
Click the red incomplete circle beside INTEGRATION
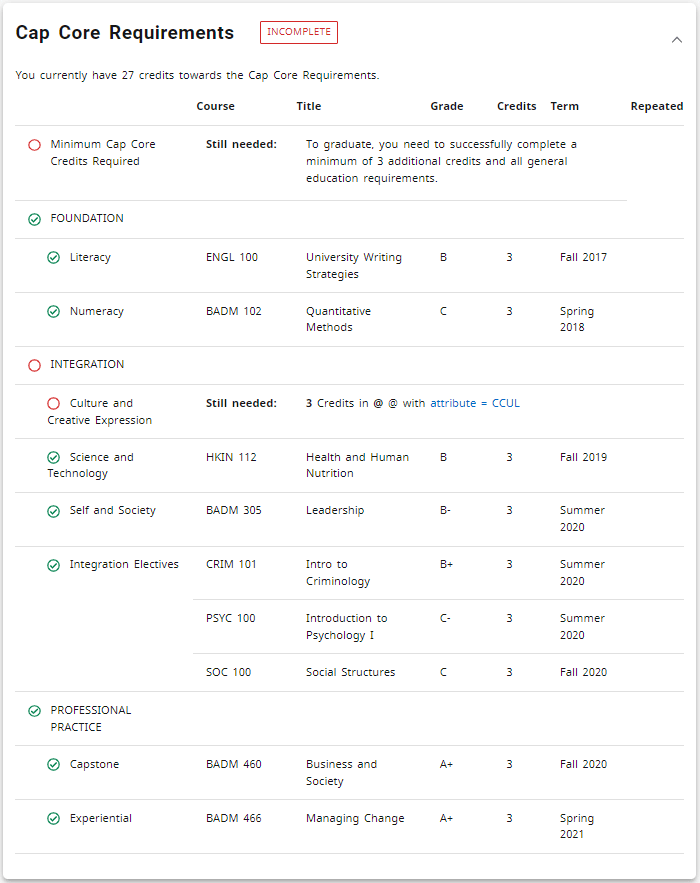34,365
